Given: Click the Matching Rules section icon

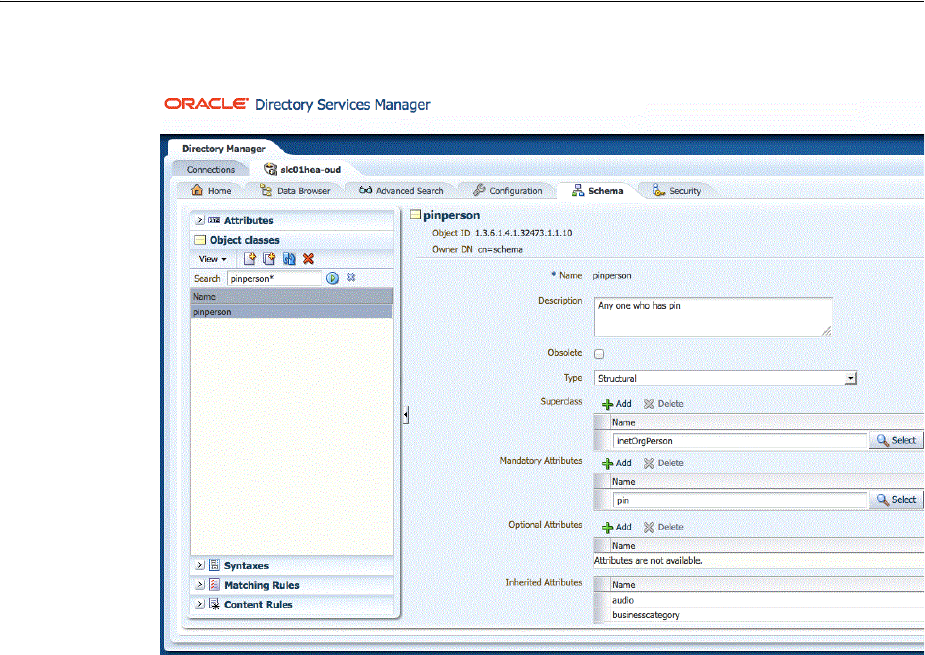Looking at the screenshot, I should click(x=214, y=585).
